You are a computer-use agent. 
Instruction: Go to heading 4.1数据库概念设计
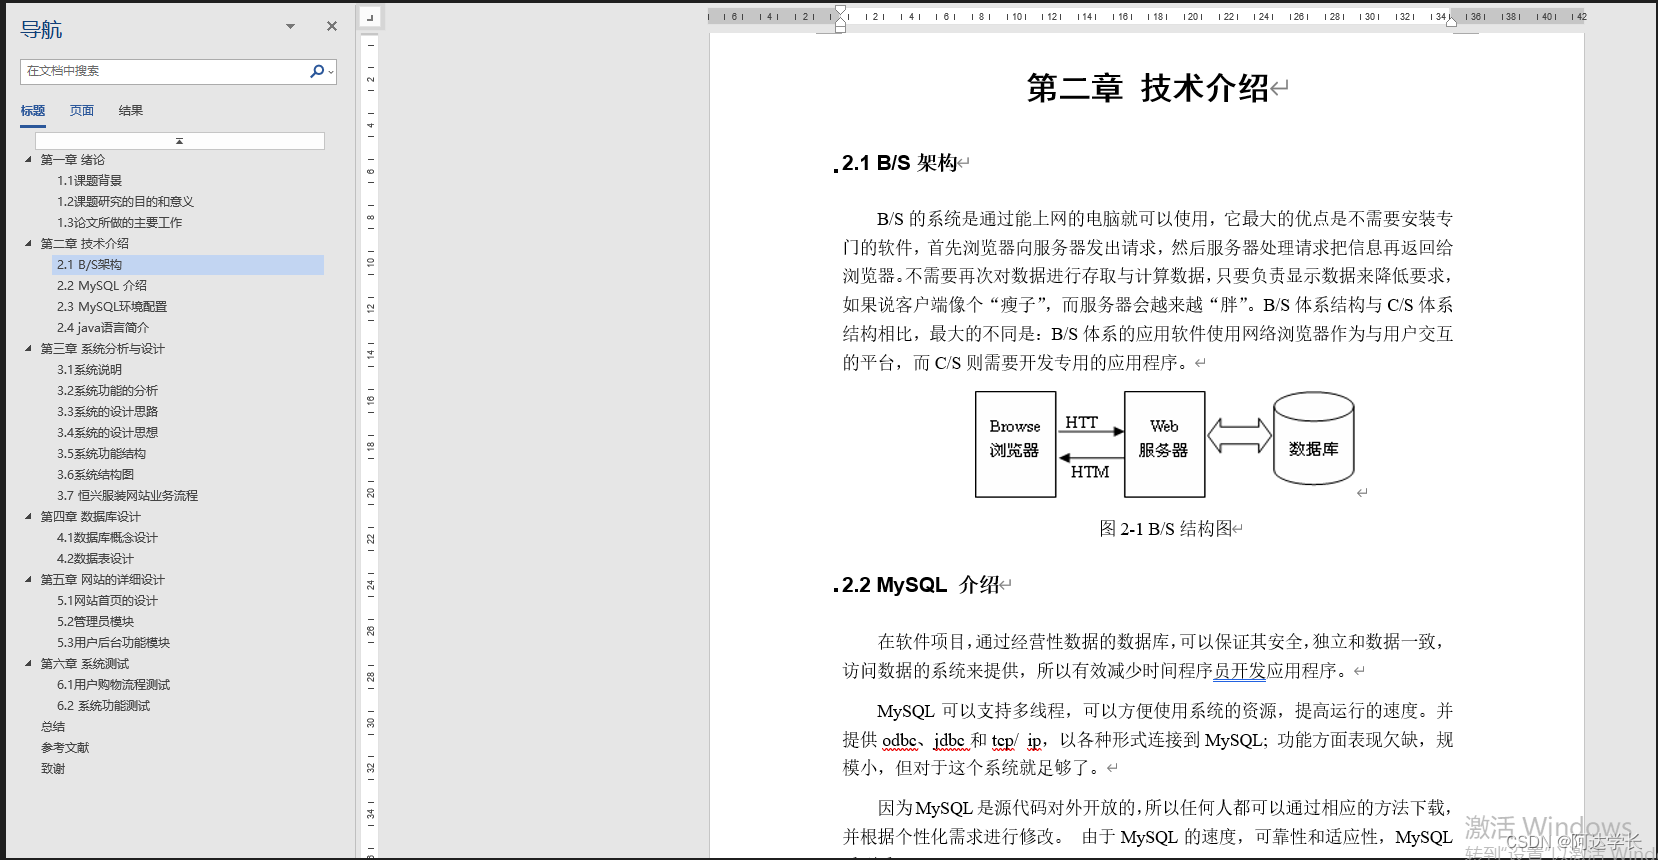tap(107, 538)
